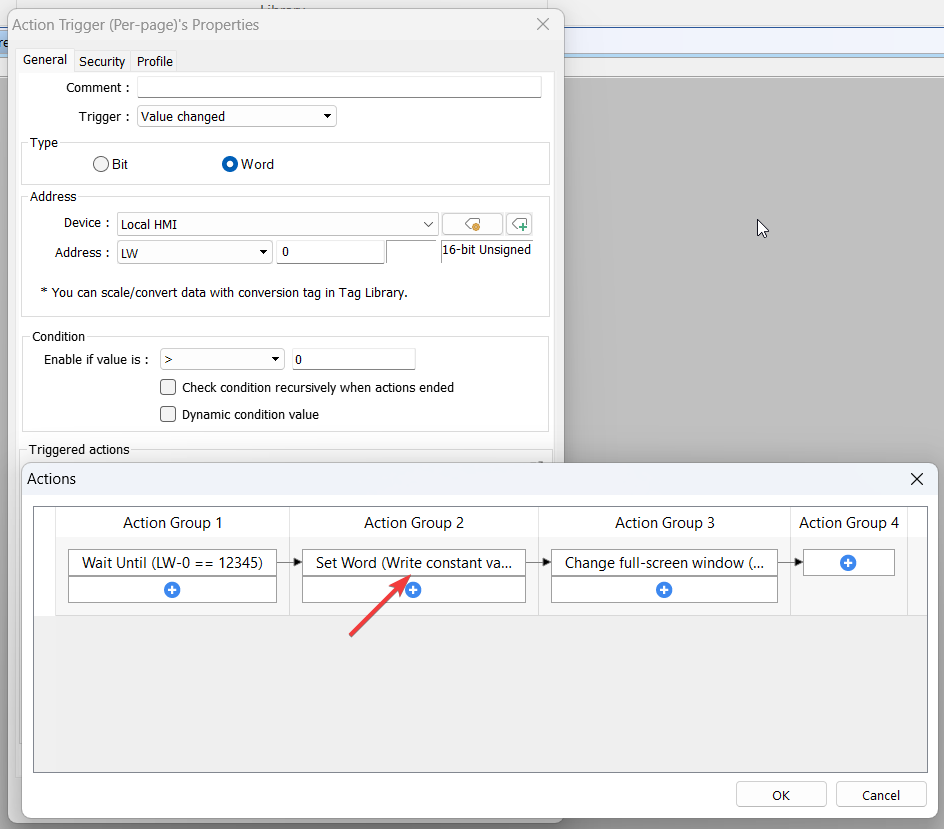This screenshot has height=829, width=944.
Task: Click Cancel in Actions dialog
Action: (x=881, y=795)
